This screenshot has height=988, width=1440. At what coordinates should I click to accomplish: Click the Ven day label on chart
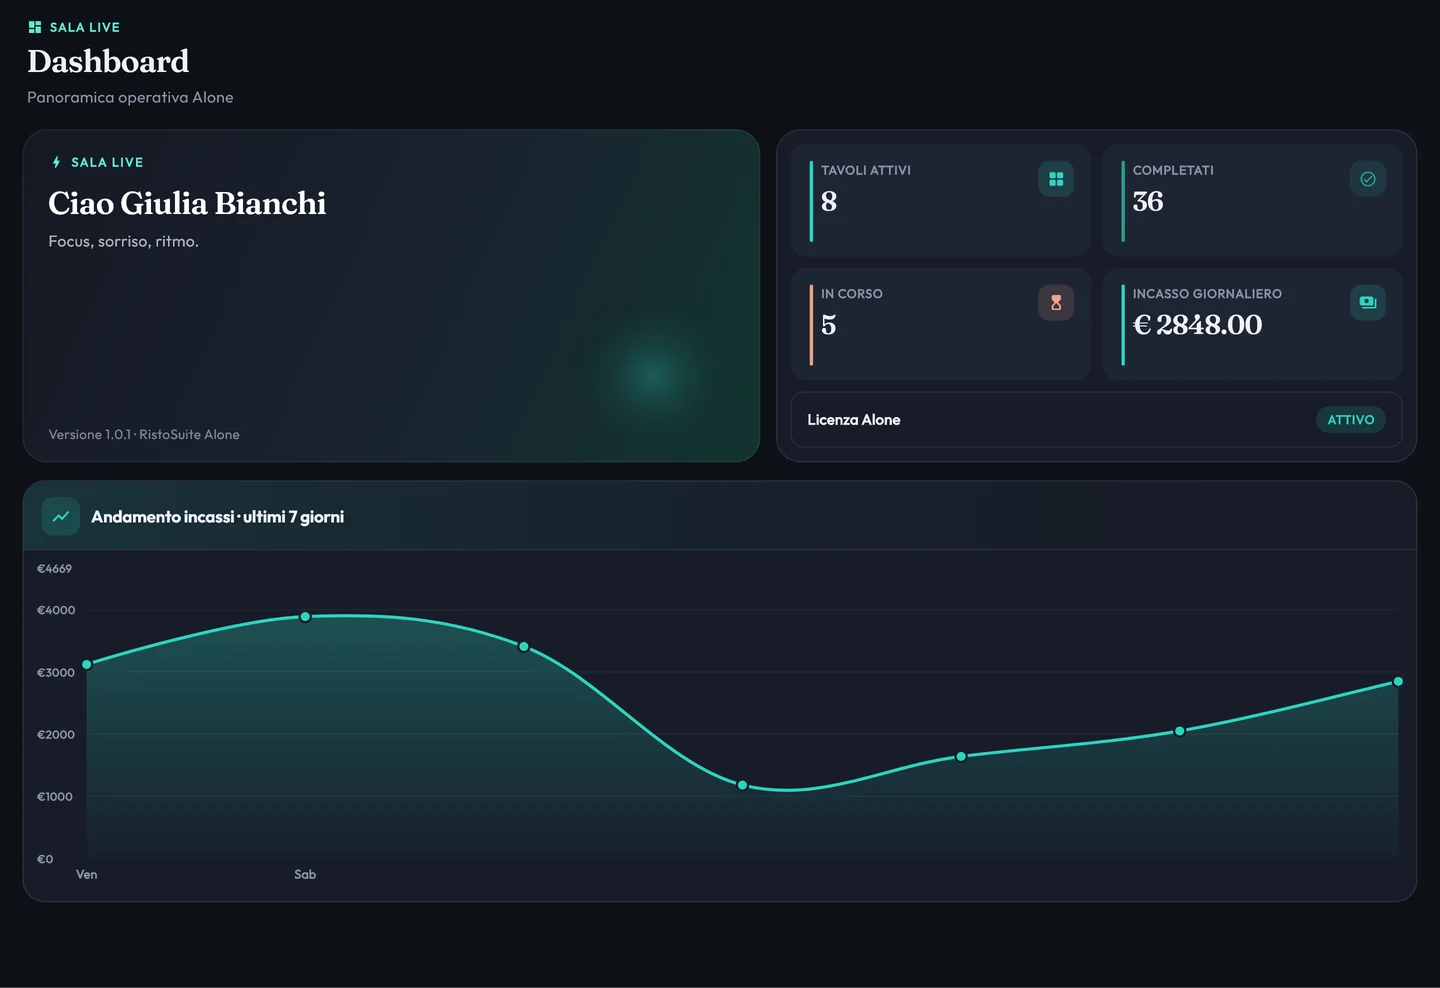(87, 874)
